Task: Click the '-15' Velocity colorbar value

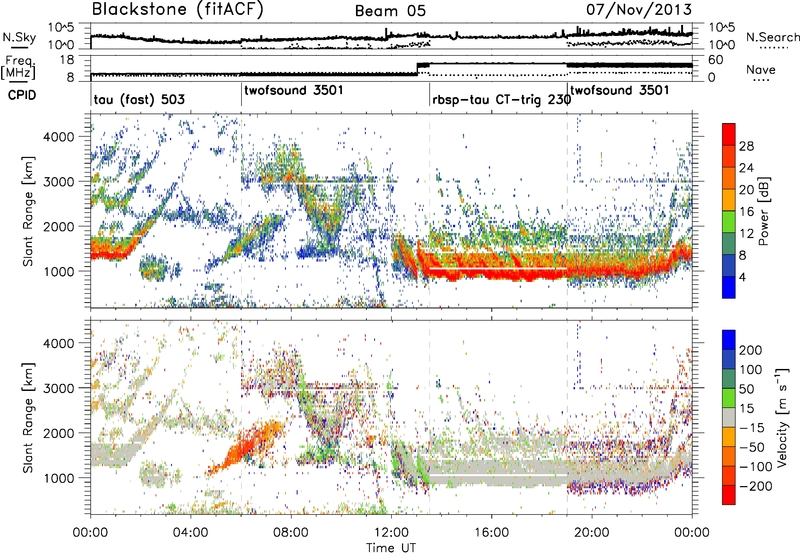Action: [752, 427]
